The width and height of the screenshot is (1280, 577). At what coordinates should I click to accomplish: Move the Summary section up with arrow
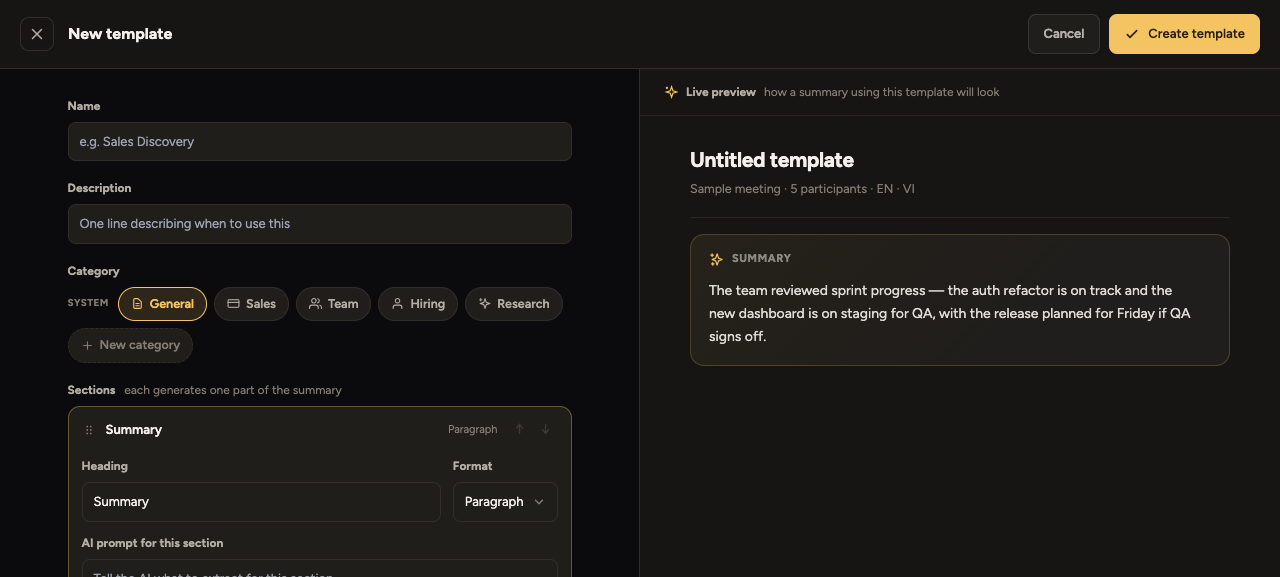pyautogui.click(x=519, y=430)
